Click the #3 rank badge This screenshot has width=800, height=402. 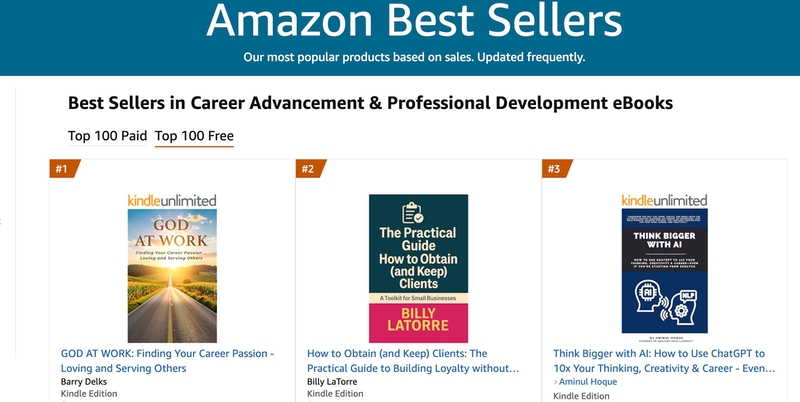[x=554, y=169]
